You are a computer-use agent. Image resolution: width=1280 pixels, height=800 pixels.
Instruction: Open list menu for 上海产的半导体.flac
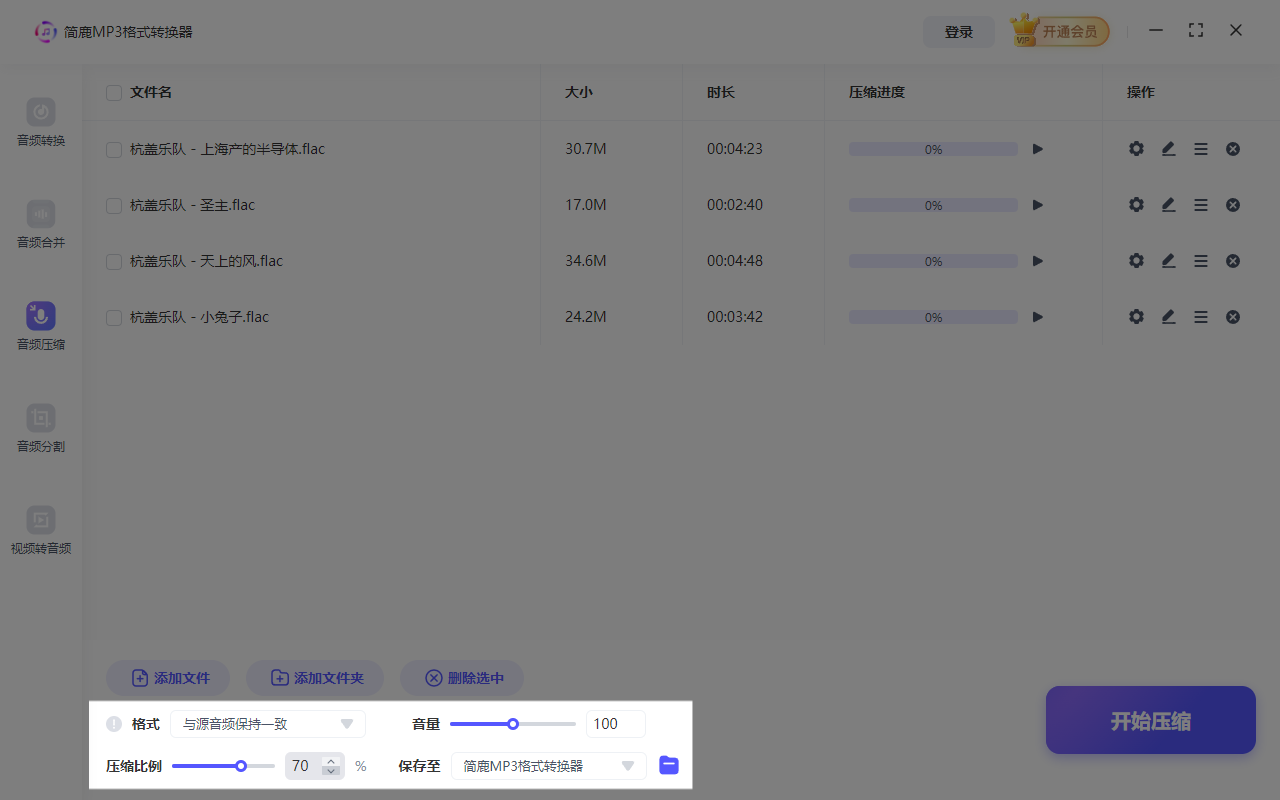click(x=1201, y=149)
